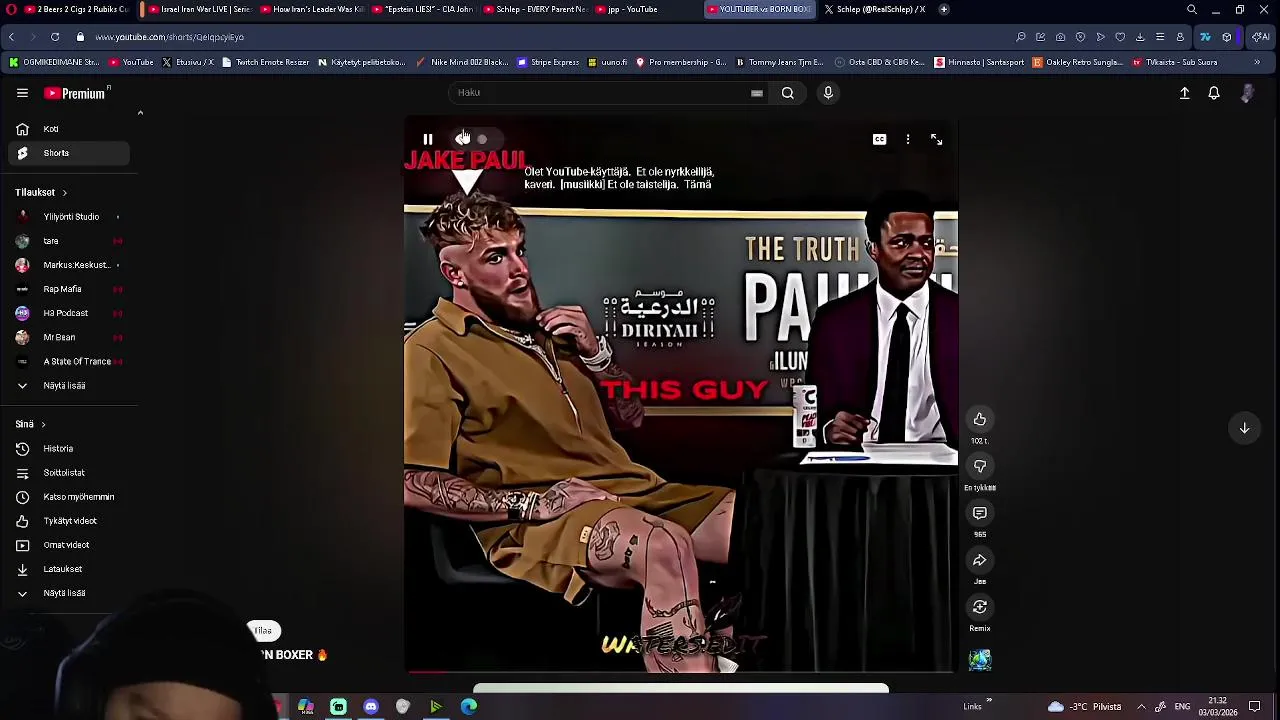
Task: Seek on the Short's red progress bar
Action: coord(680,672)
